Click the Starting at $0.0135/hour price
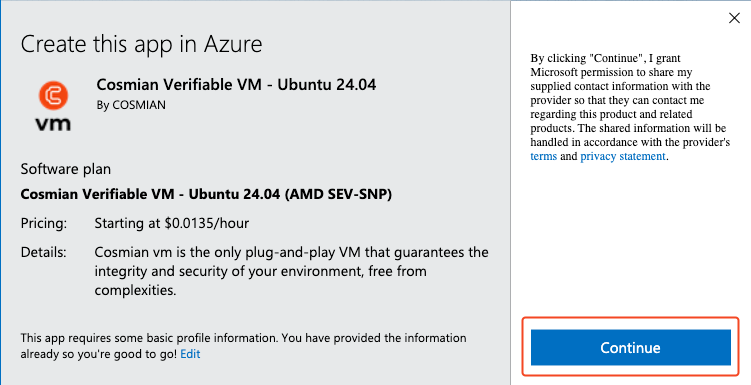The image size is (751, 385). [171, 223]
